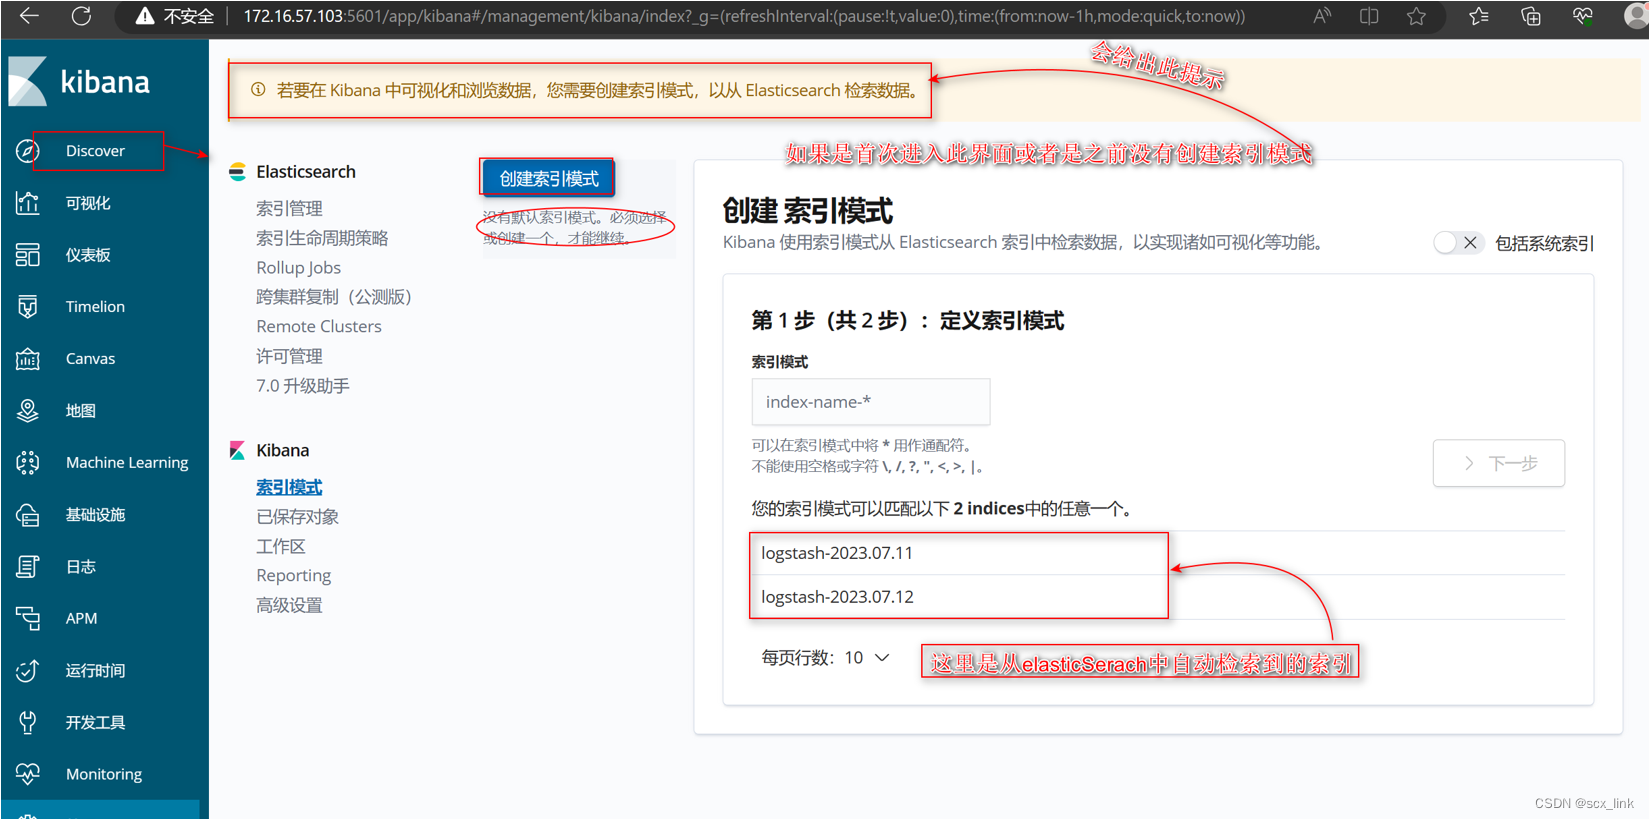Open Saved Objects (已保存对象) link
This screenshot has height=819, width=1649.
pyautogui.click(x=297, y=517)
